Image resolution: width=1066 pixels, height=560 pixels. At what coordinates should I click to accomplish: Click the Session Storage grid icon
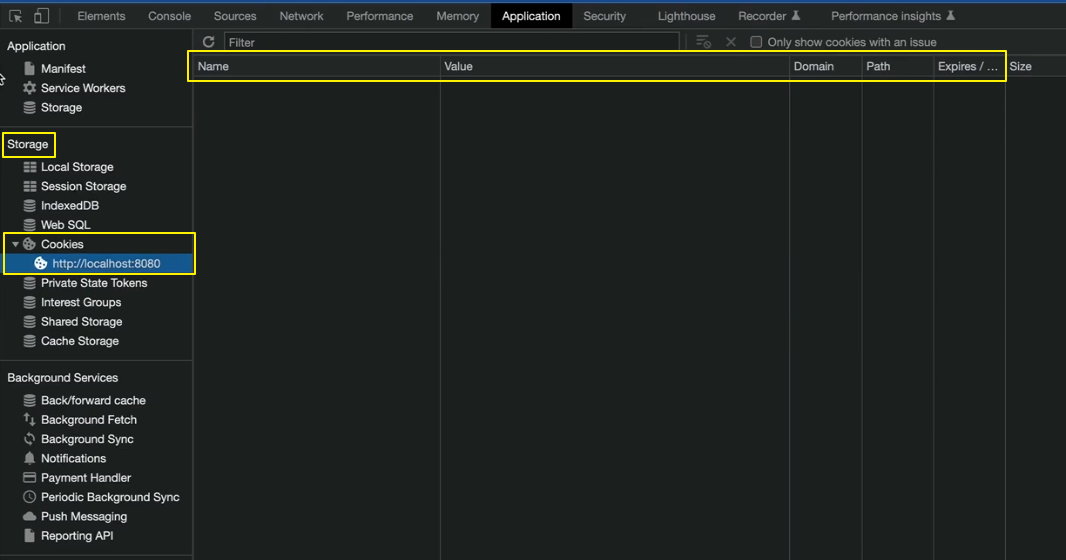[x=30, y=186]
